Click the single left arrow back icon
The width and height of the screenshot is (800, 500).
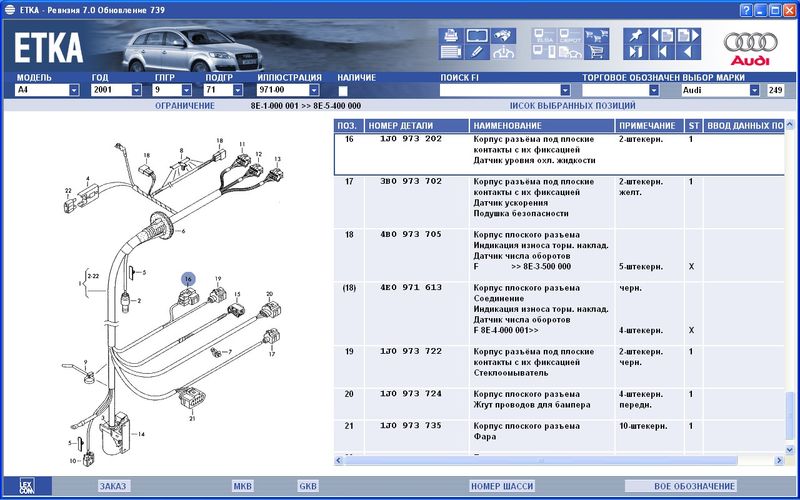pos(688,52)
